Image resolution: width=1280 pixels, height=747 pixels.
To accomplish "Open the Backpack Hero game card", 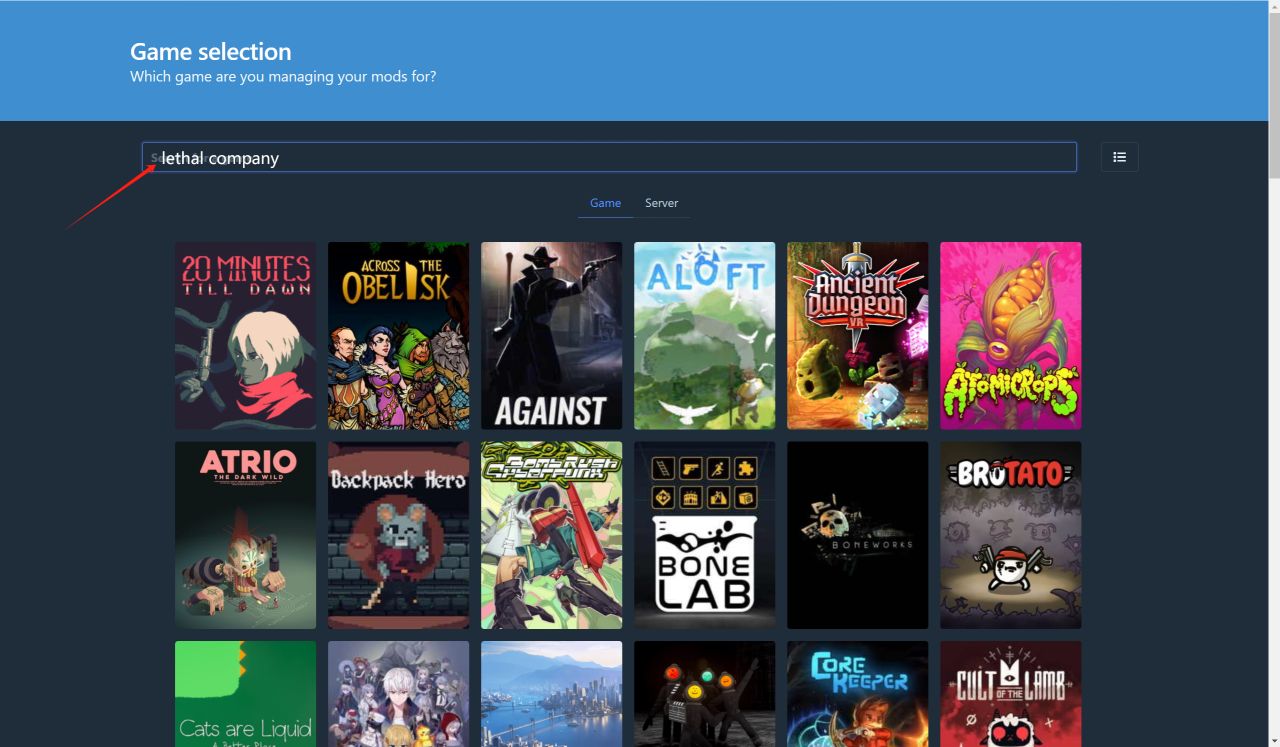I will coord(398,535).
